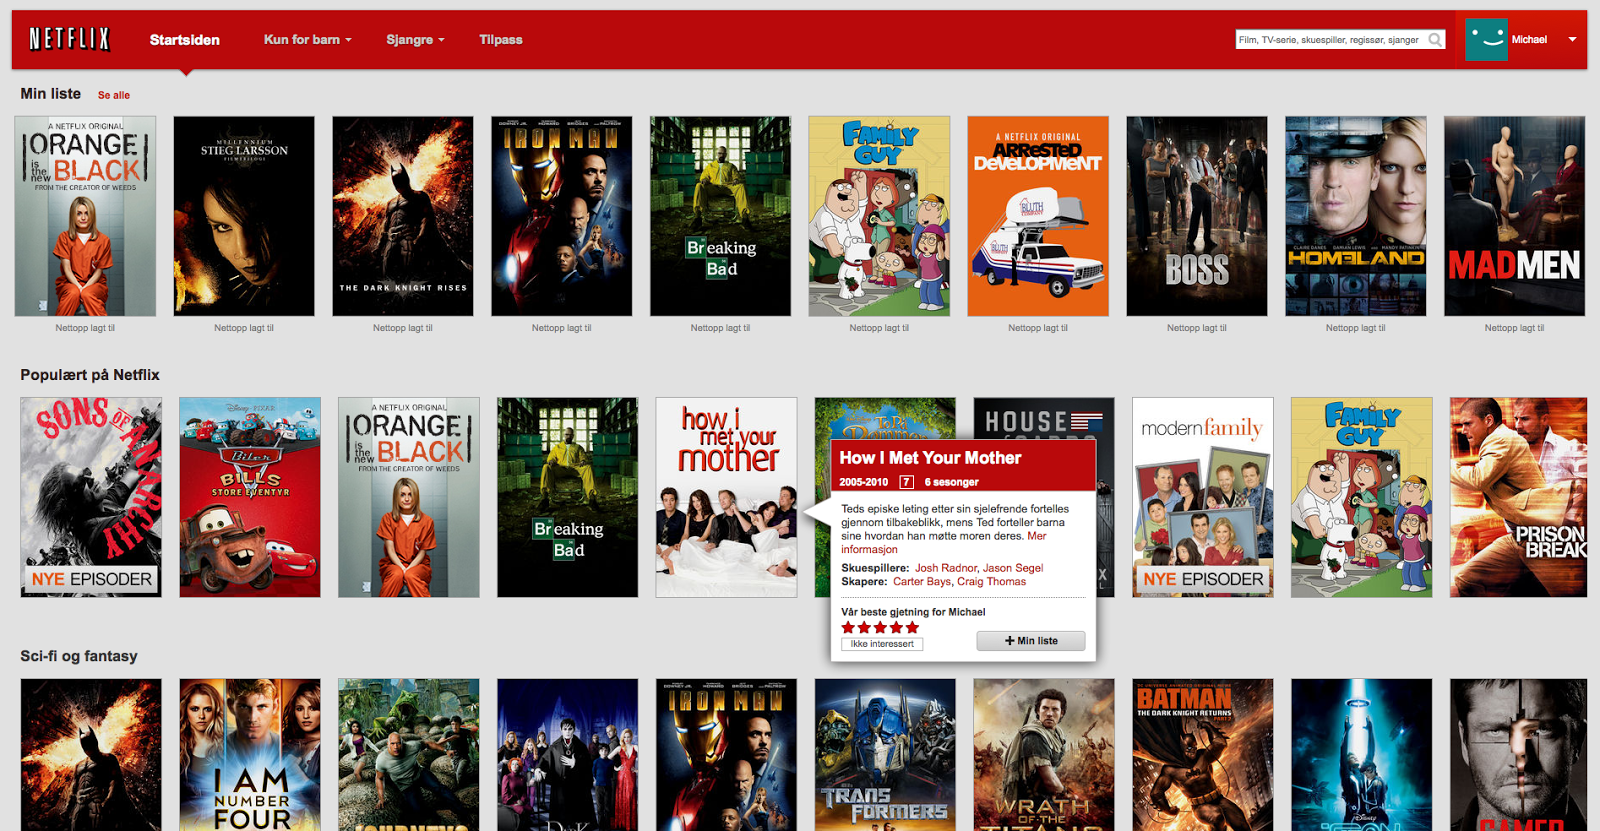
Task: Open the Mad Men poster
Action: (x=1514, y=216)
